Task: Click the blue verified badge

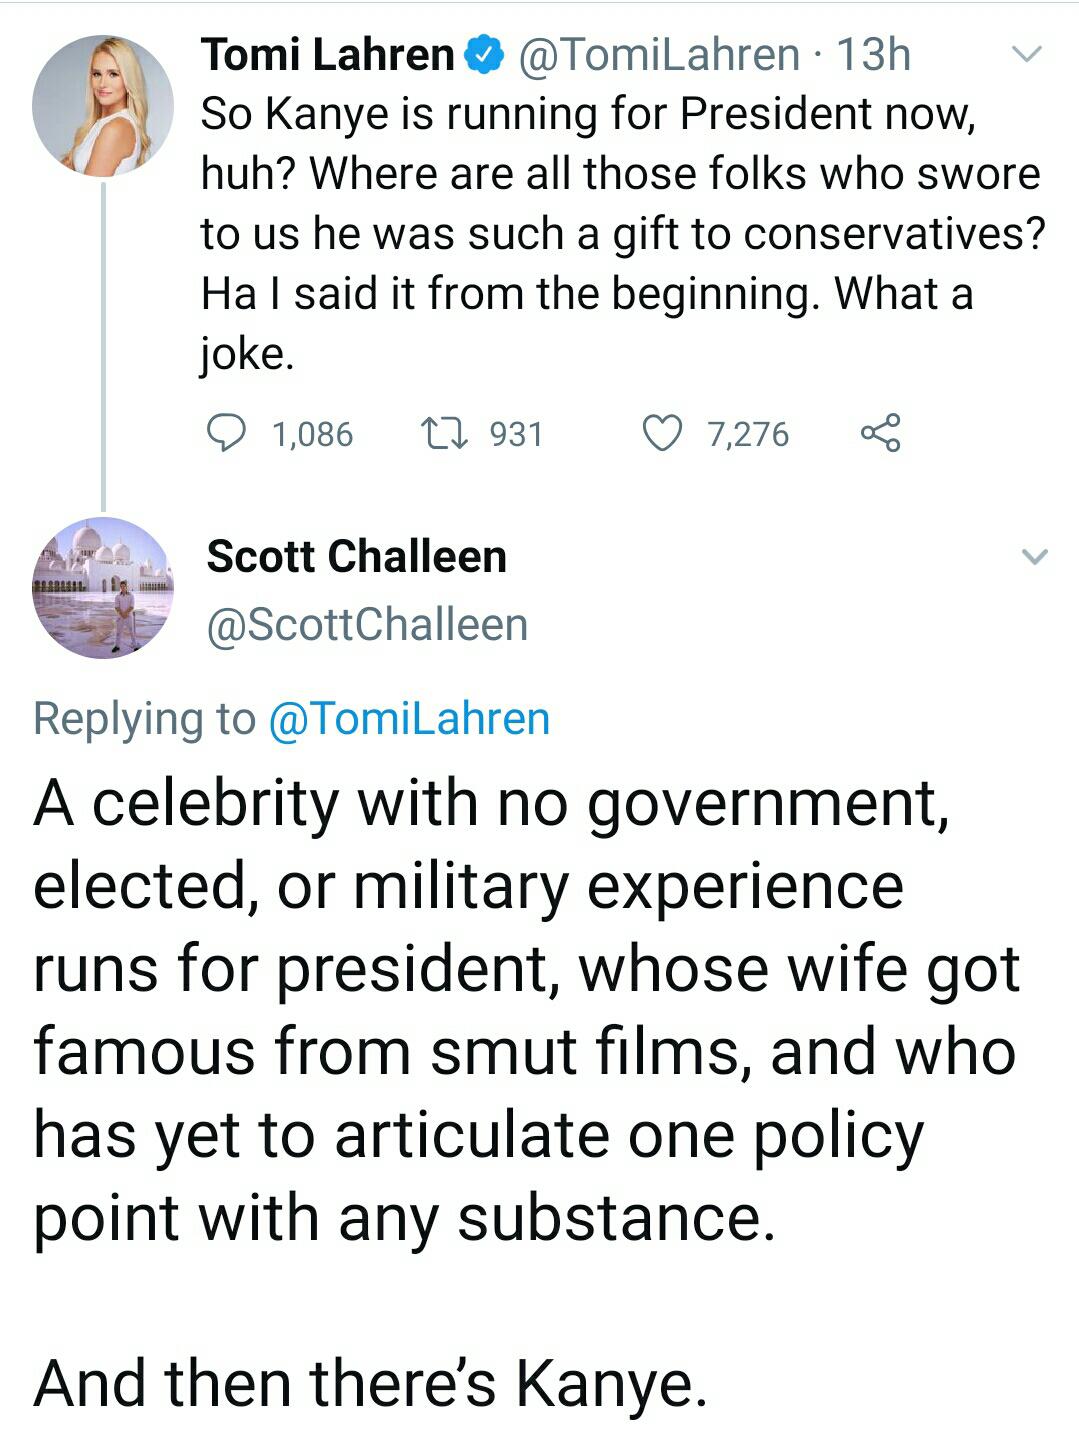Action: pyautogui.click(x=486, y=55)
